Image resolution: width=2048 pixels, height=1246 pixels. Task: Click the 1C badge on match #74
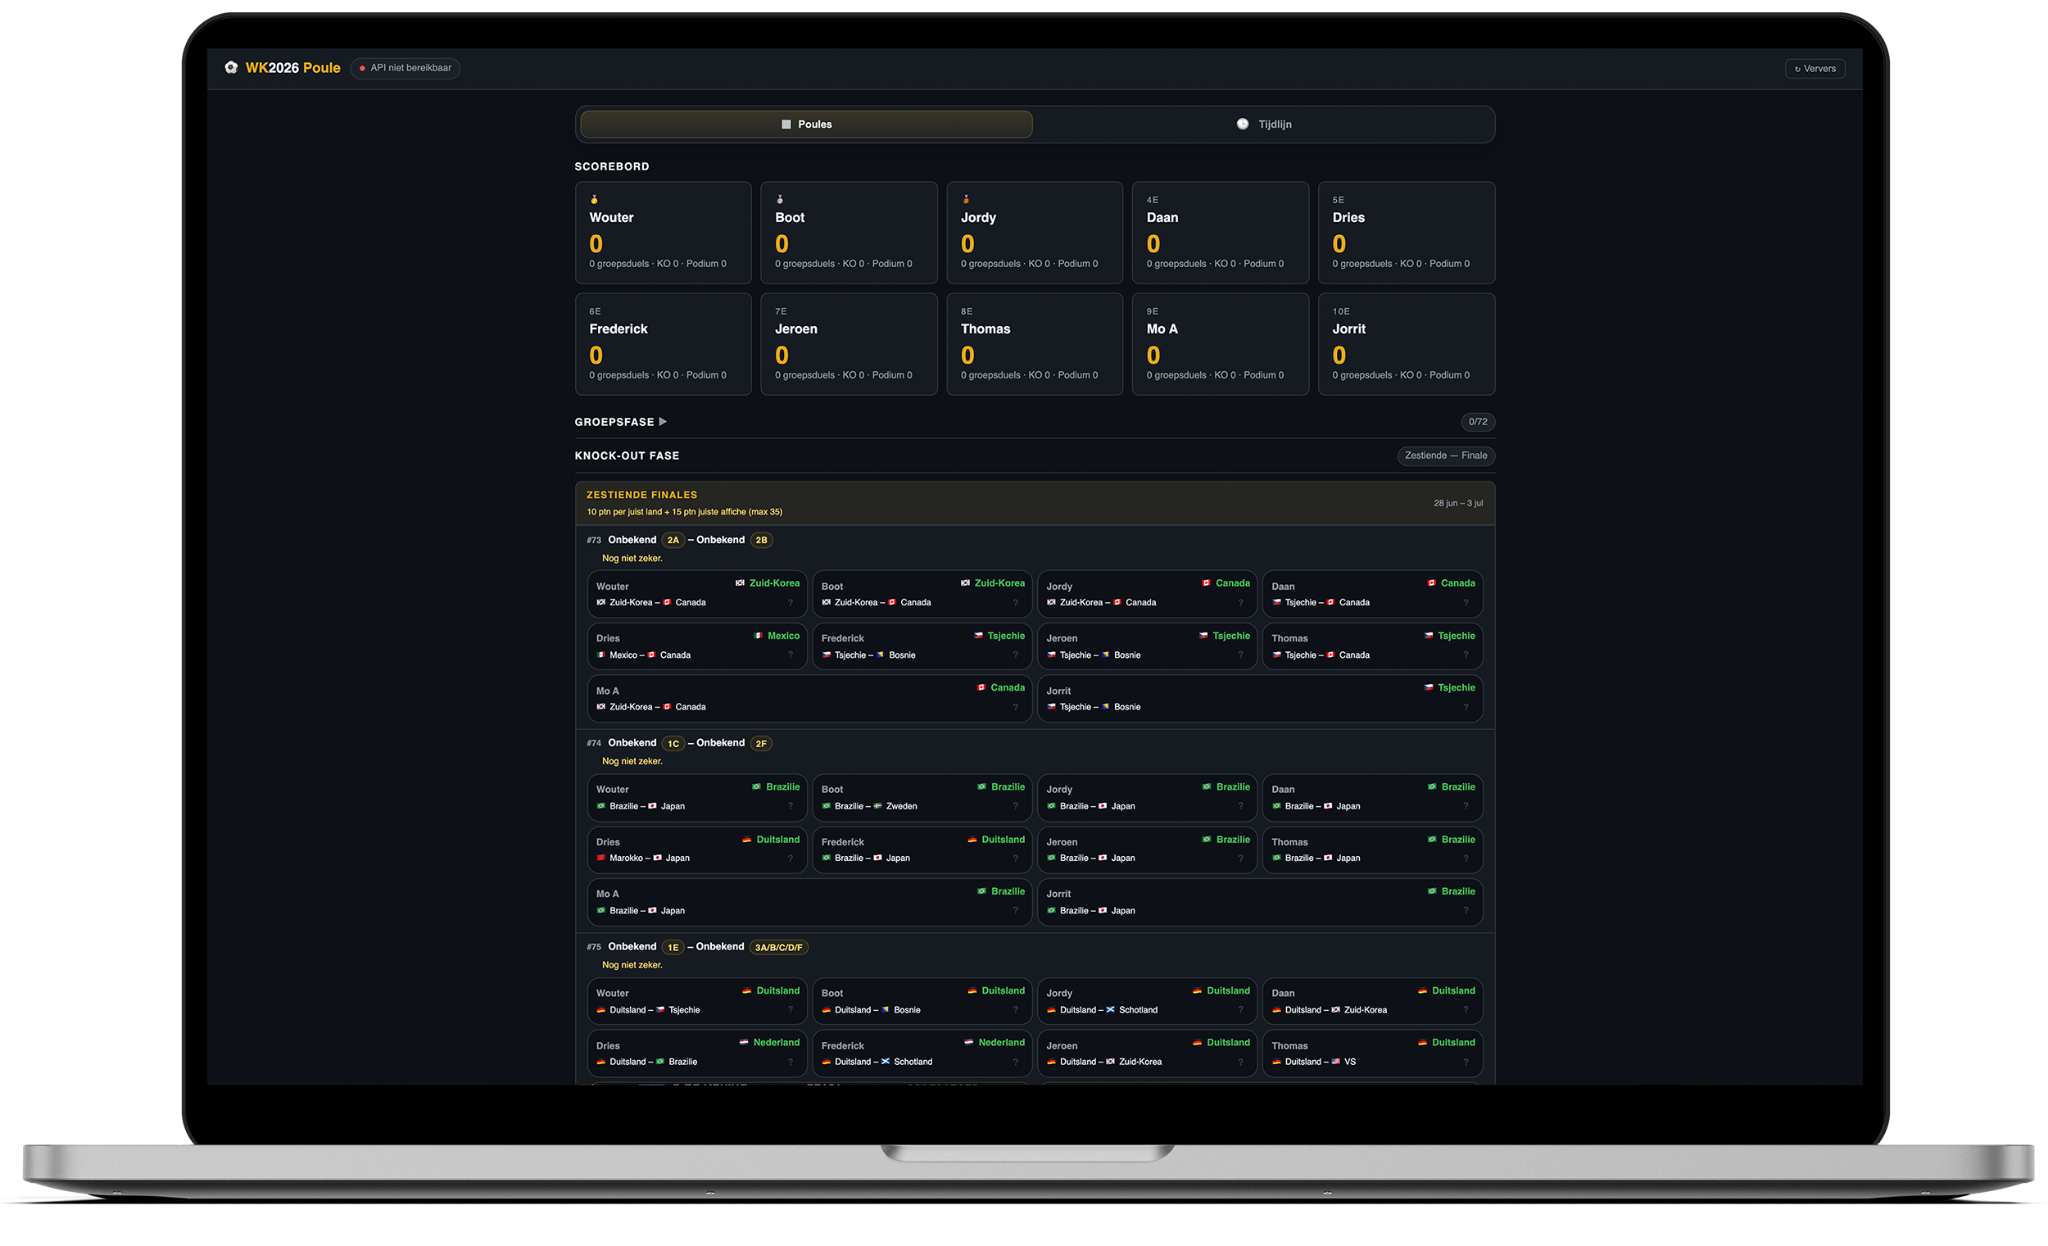tap(673, 744)
